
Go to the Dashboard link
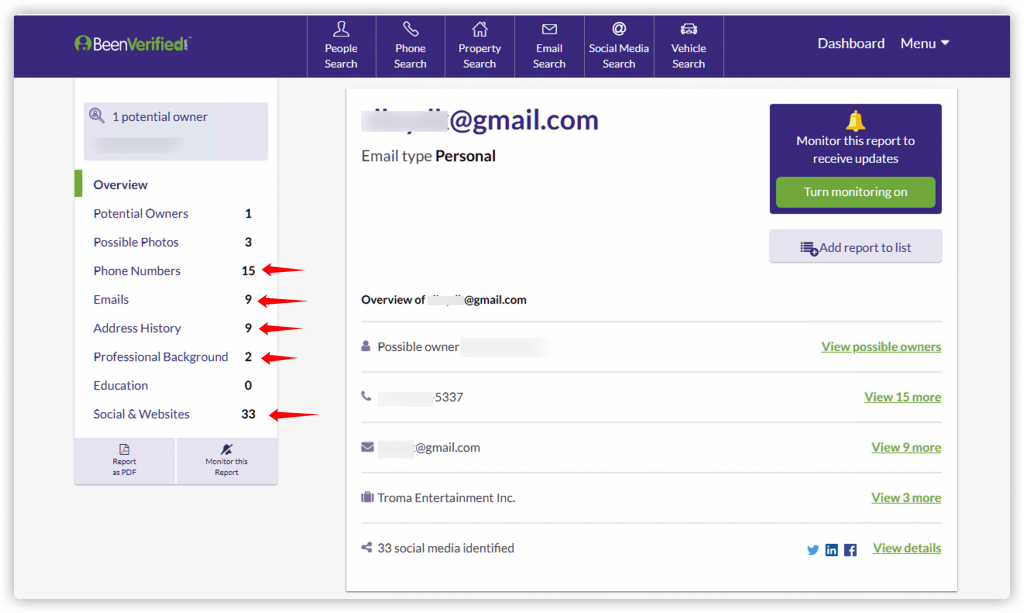coord(851,43)
